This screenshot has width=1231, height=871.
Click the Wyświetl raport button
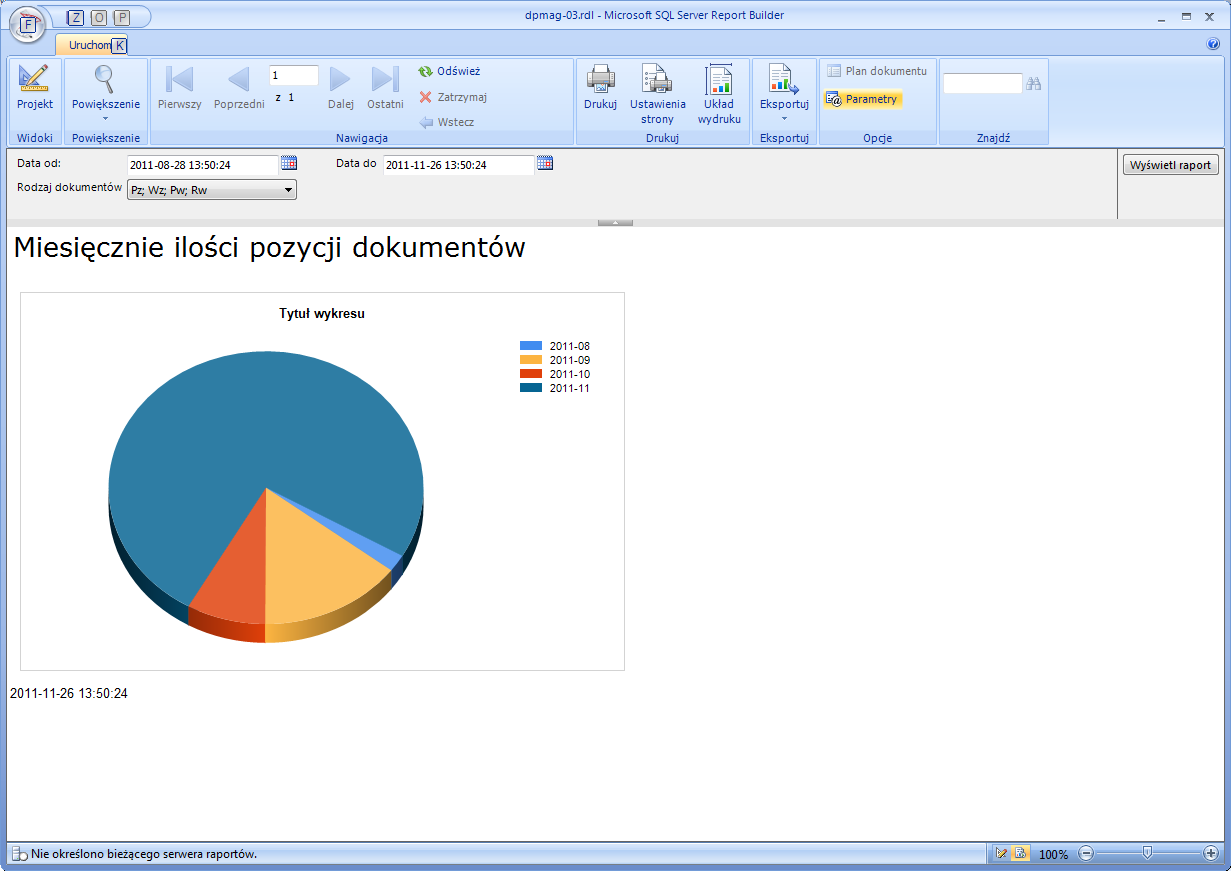(x=1171, y=165)
